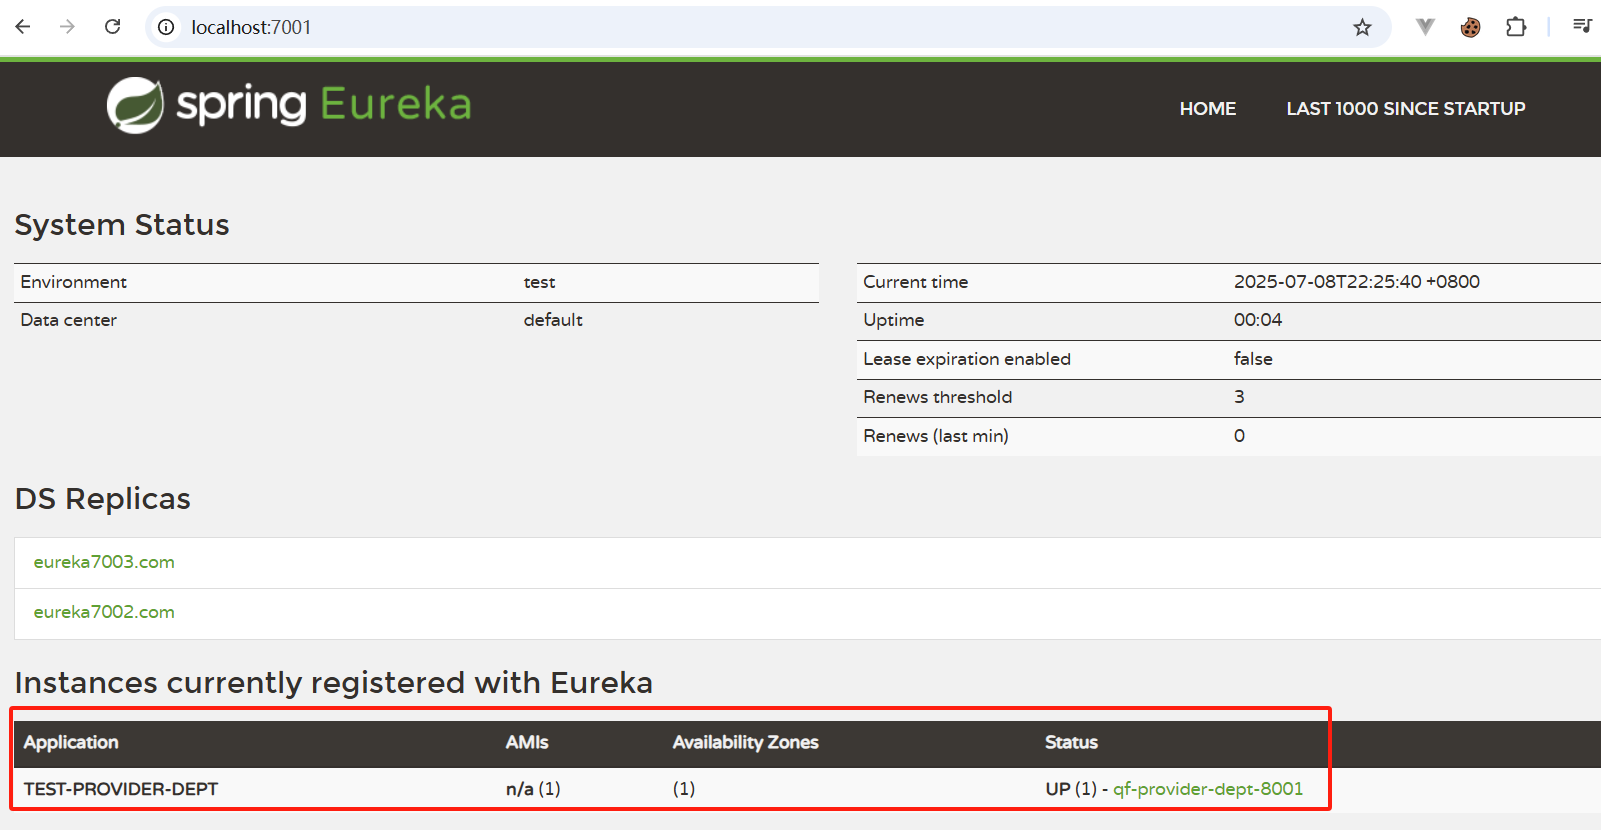Open LAST 1000 SINCE STARTUP page
This screenshot has height=830, width=1601.
click(x=1405, y=109)
